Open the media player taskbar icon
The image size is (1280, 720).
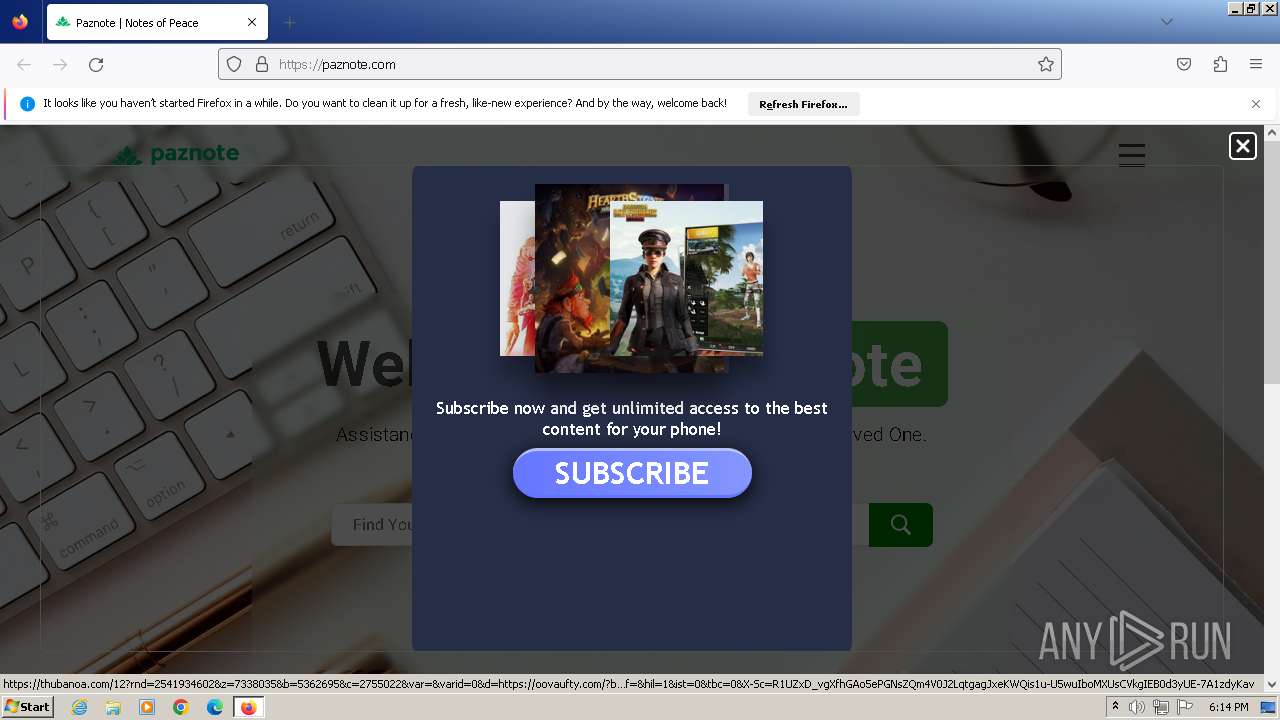click(x=147, y=707)
